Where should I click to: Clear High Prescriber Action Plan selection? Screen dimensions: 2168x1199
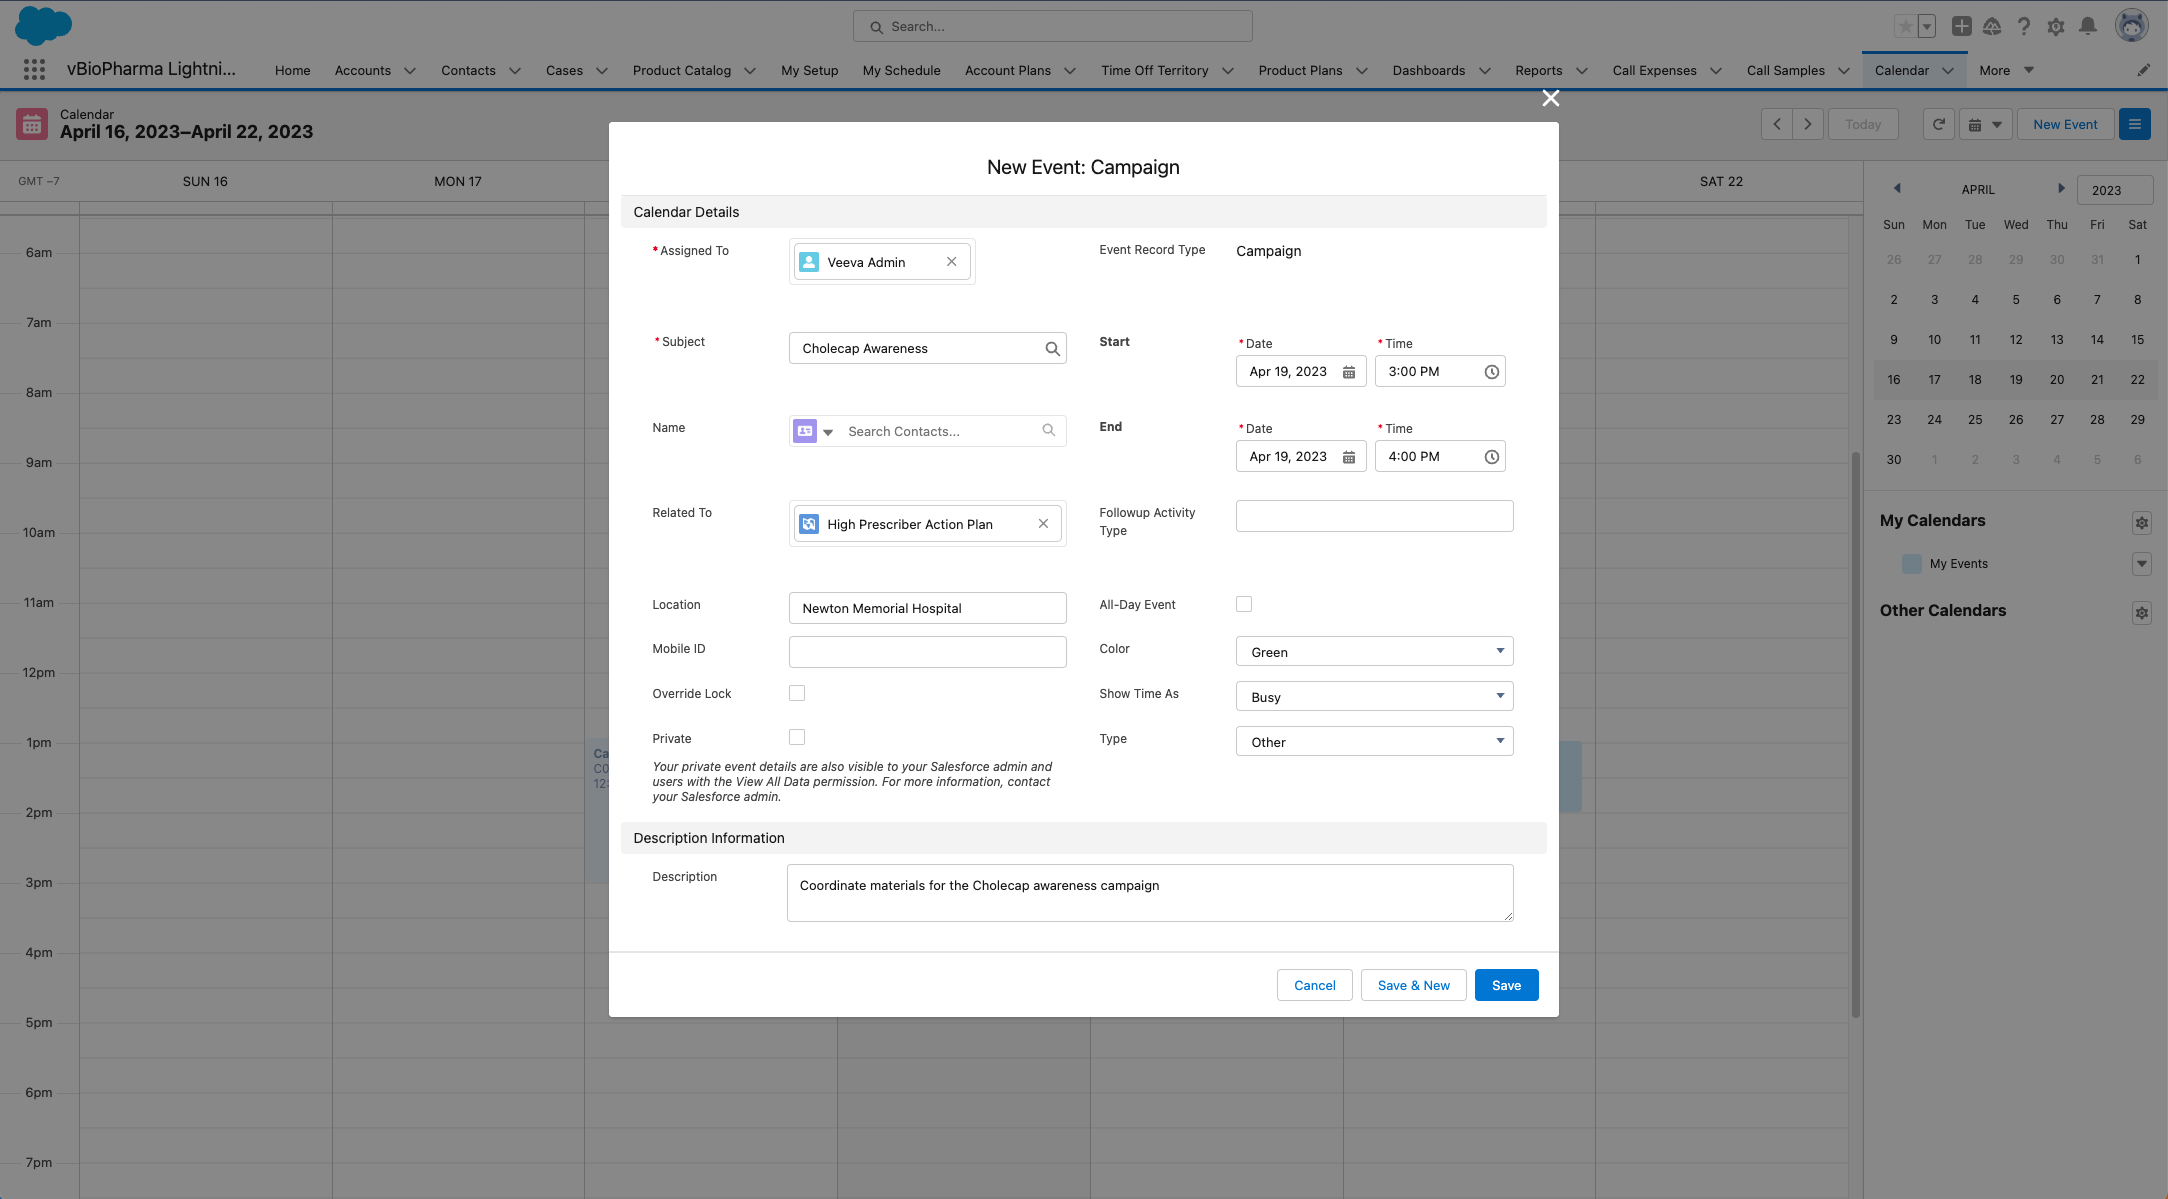point(1043,524)
